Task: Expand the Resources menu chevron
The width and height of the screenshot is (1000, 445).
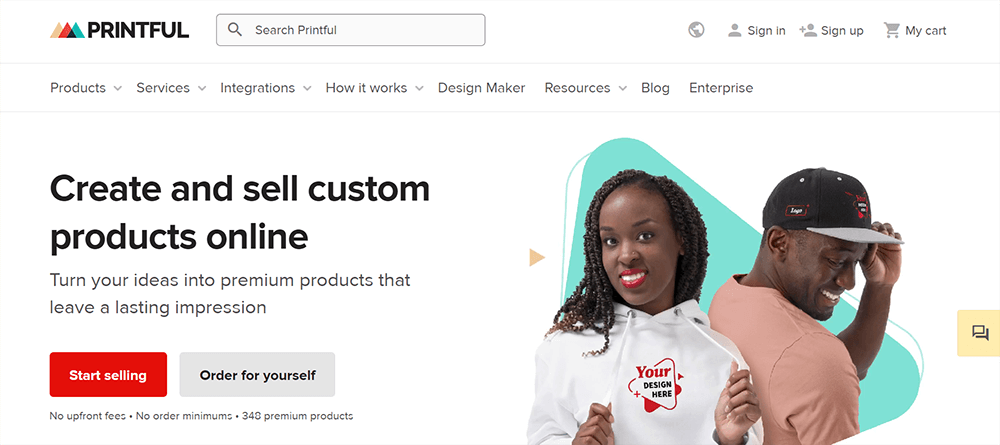Action: [622, 89]
